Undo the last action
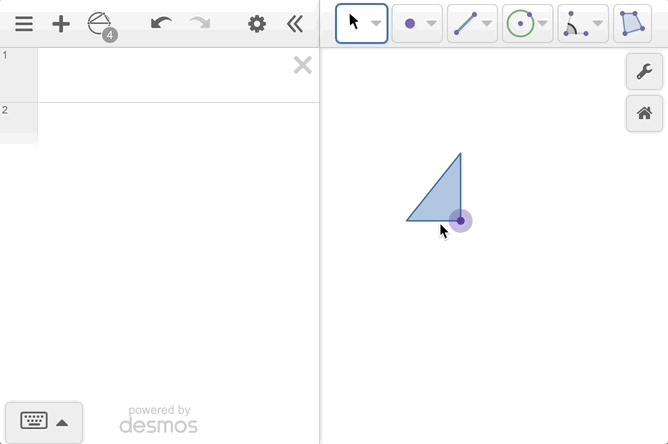Screen dimensions: 668x444 tap(161, 24)
